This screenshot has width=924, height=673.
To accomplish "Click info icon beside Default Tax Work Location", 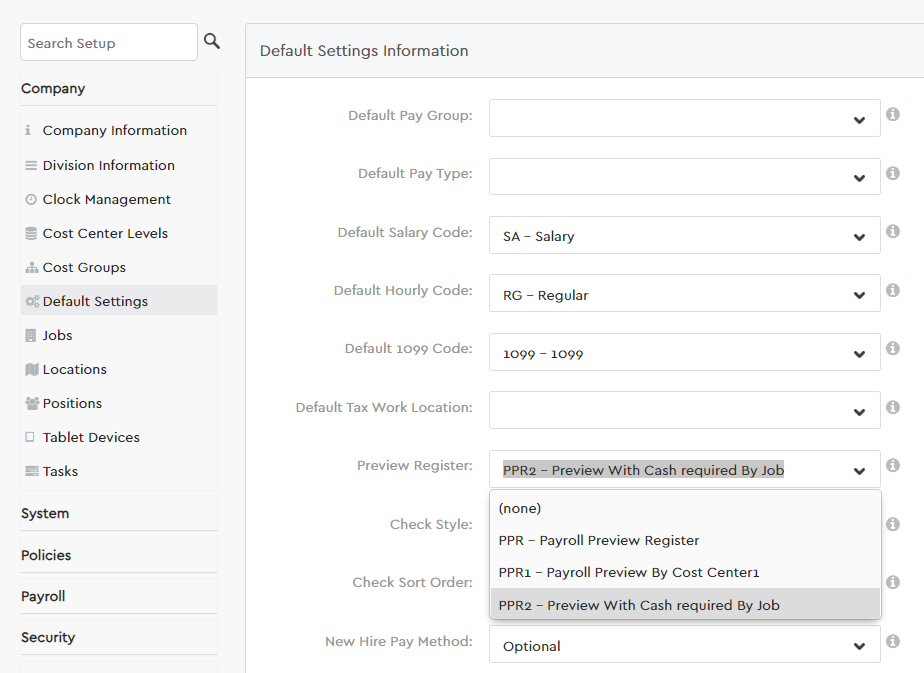I will tap(893, 408).
